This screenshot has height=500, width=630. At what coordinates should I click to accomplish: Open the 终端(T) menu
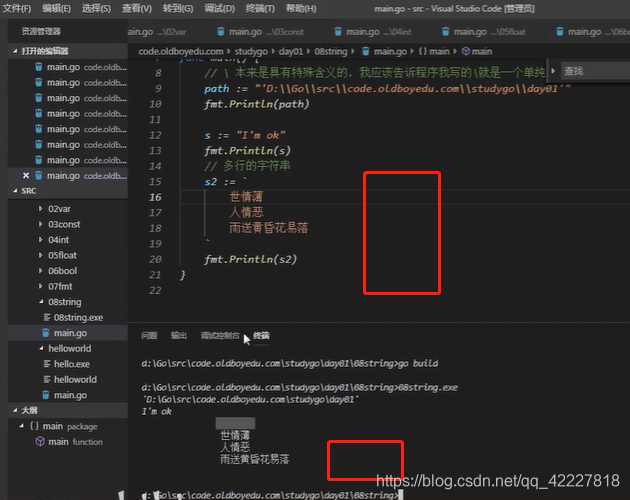pos(260,8)
